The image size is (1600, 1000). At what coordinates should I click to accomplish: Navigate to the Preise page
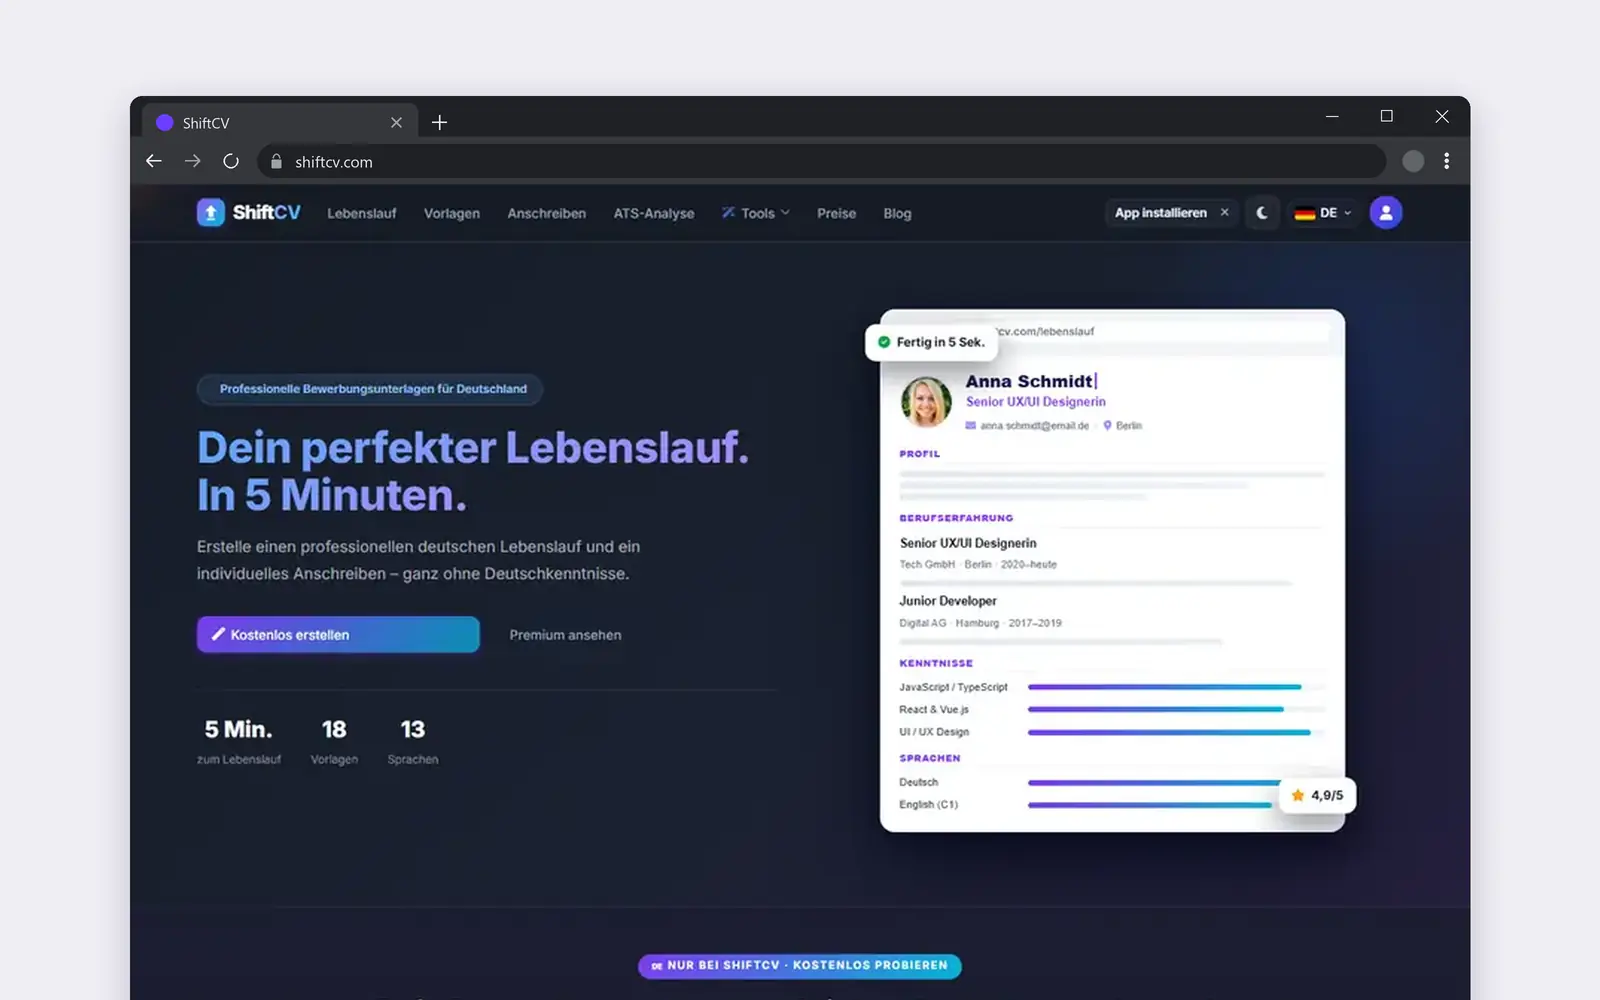pyautogui.click(x=836, y=213)
